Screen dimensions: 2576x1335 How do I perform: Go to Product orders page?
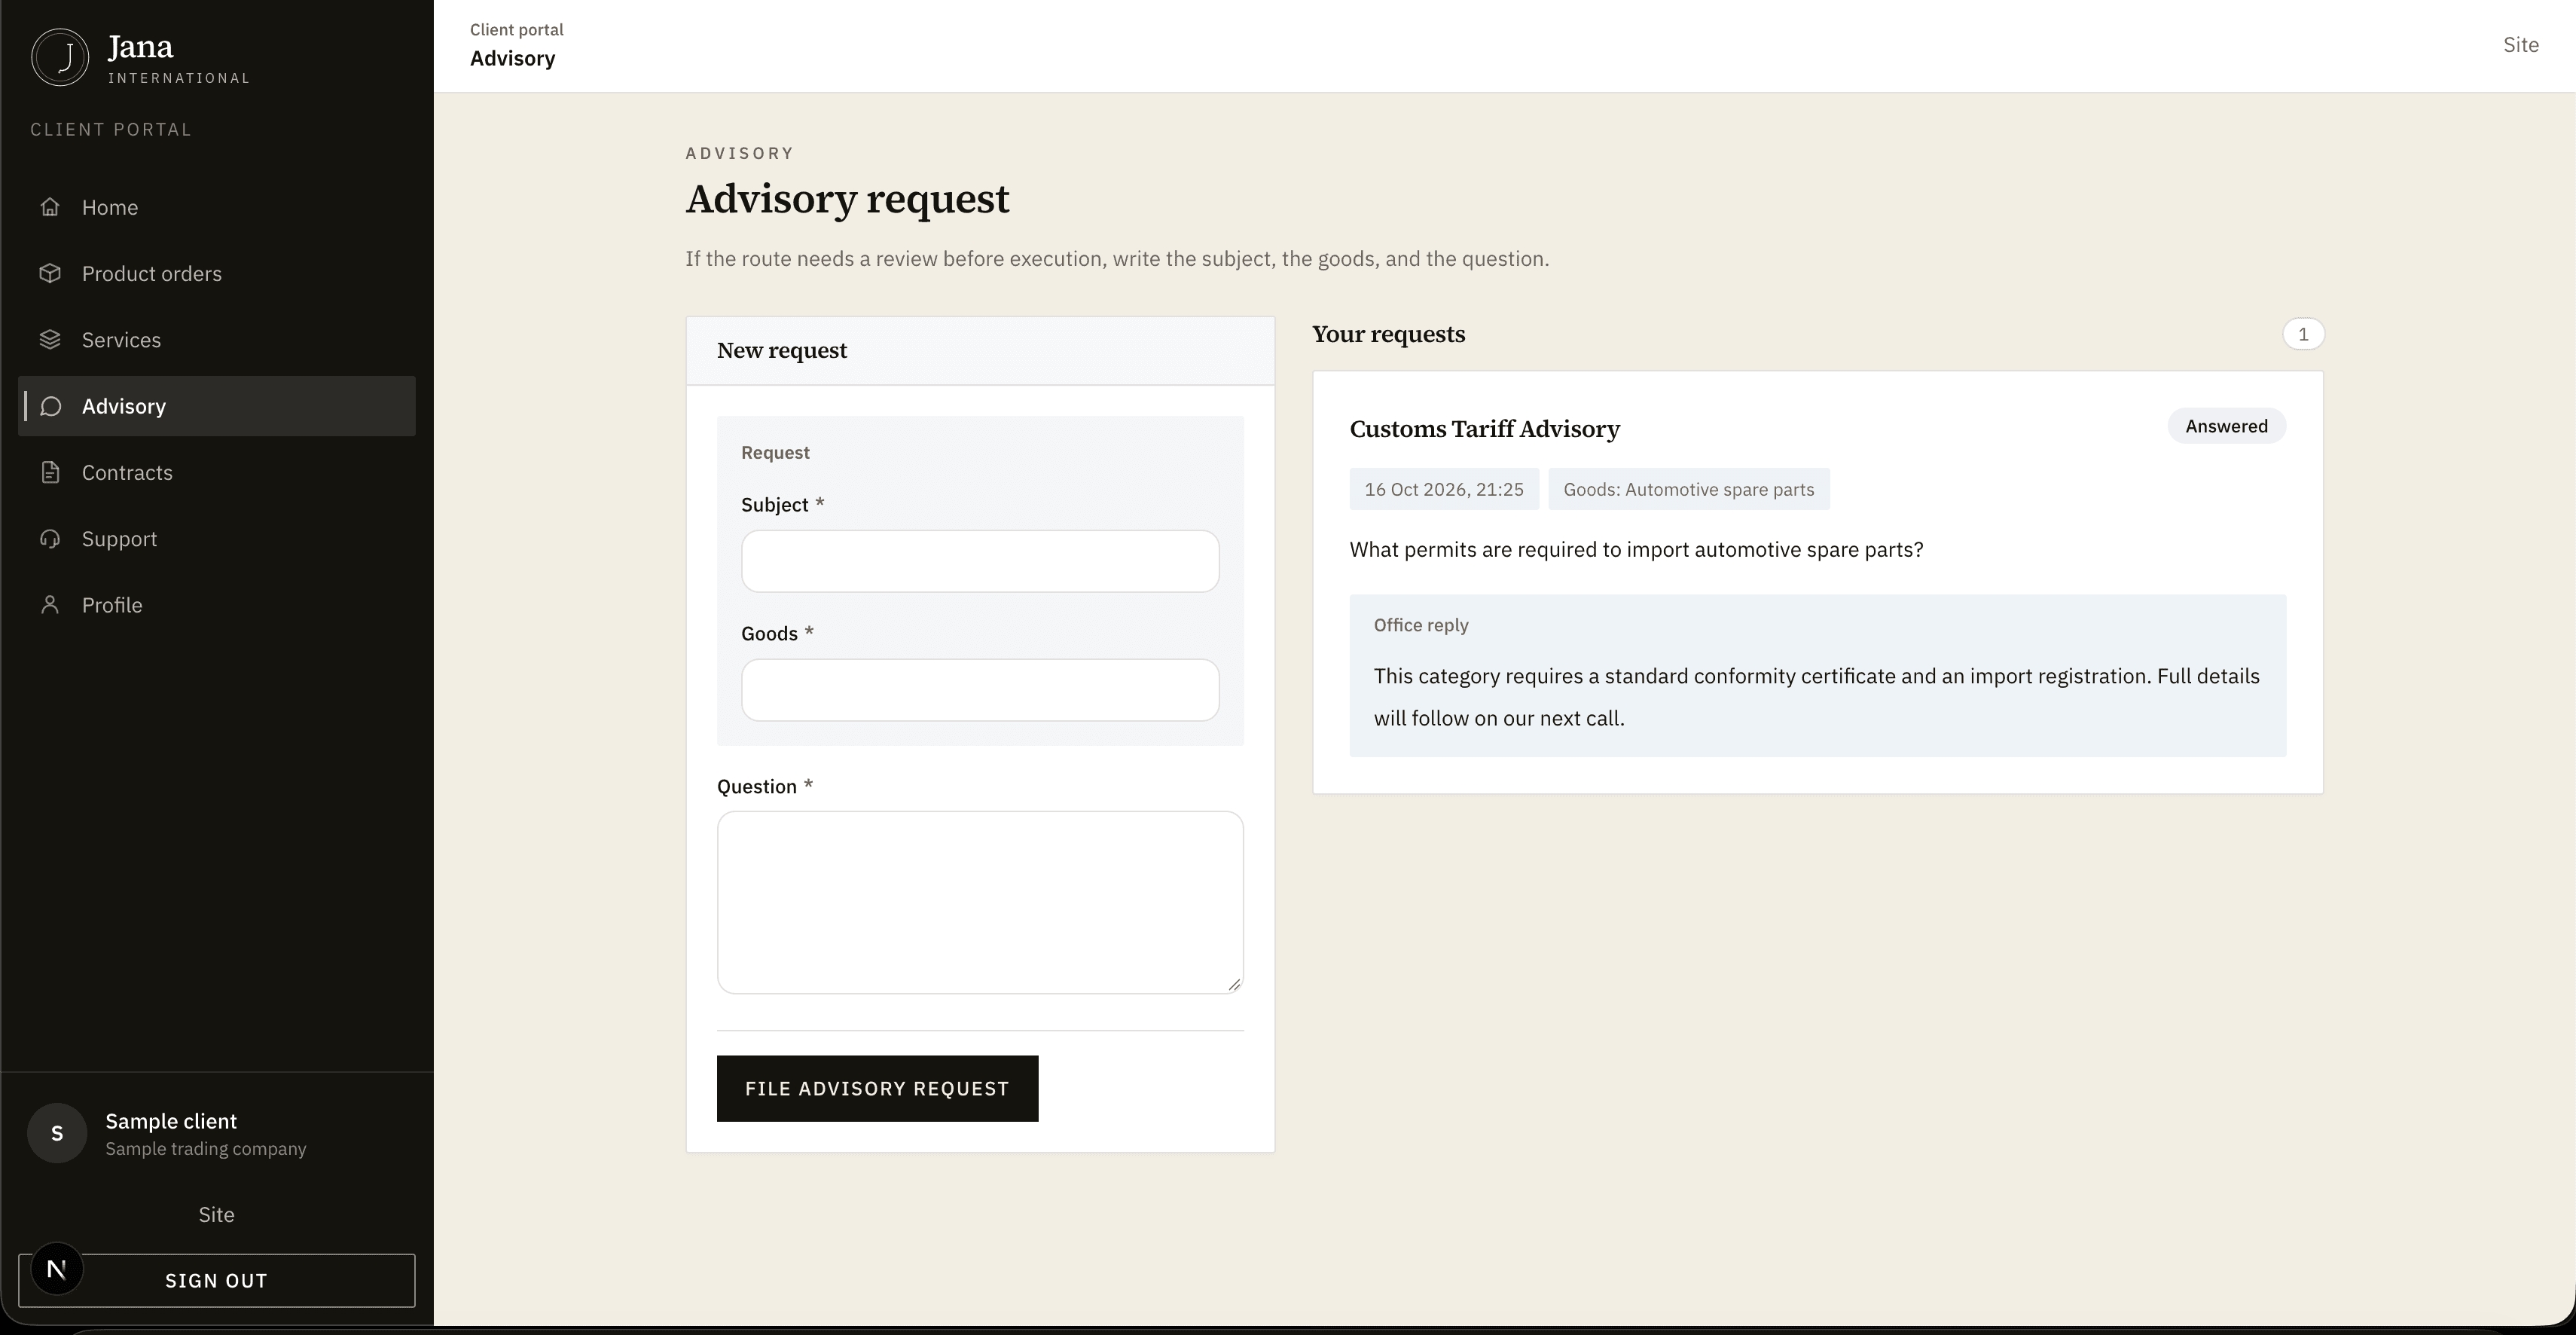[x=216, y=273]
